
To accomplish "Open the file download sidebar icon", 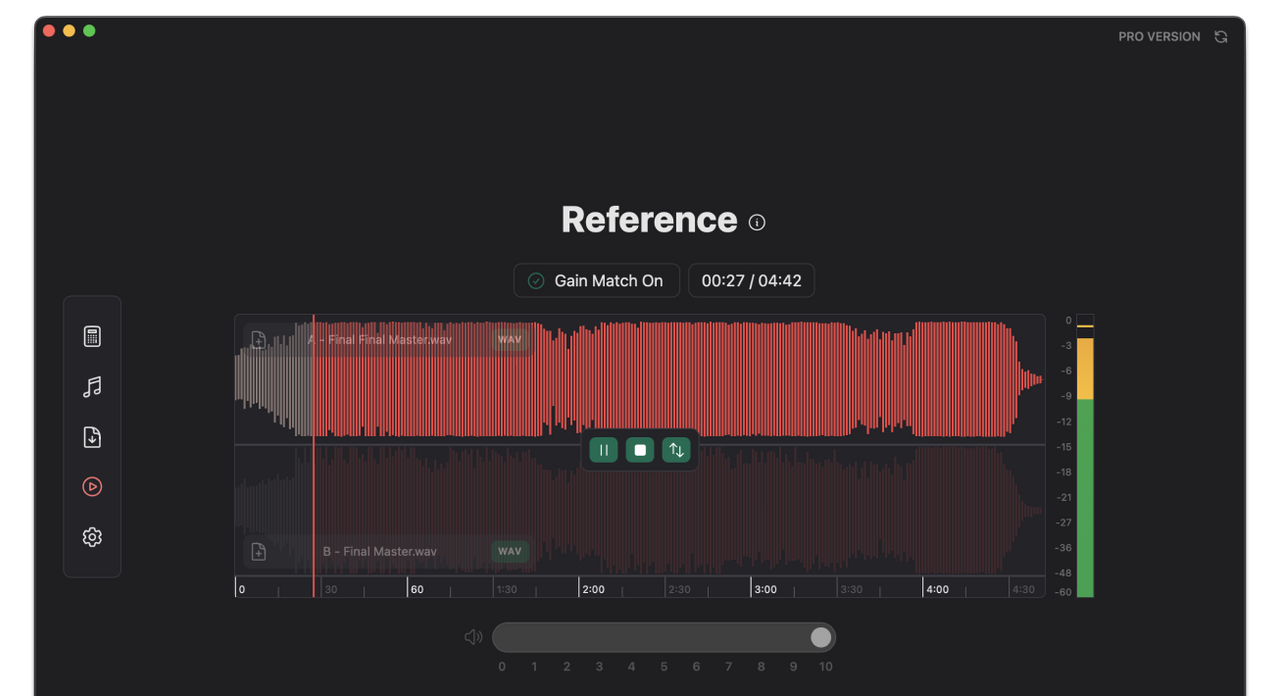I will (x=92, y=437).
